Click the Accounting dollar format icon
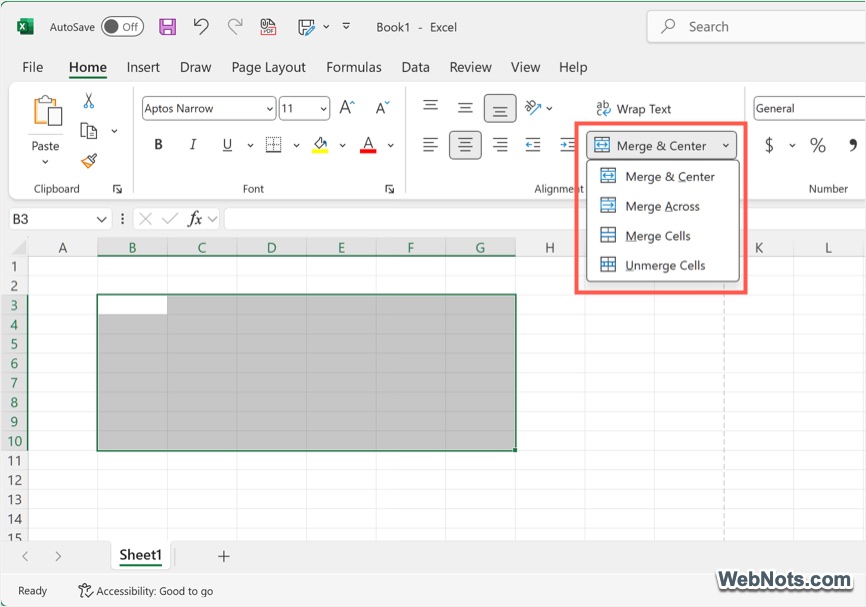The width and height of the screenshot is (866, 607). [x=769, y=145]
